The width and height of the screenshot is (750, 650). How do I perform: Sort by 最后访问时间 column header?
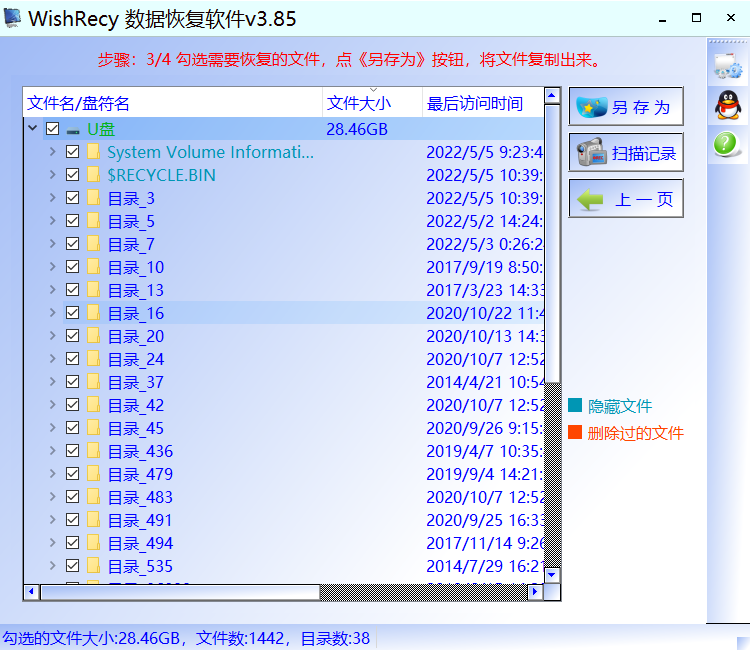[483, 103]
